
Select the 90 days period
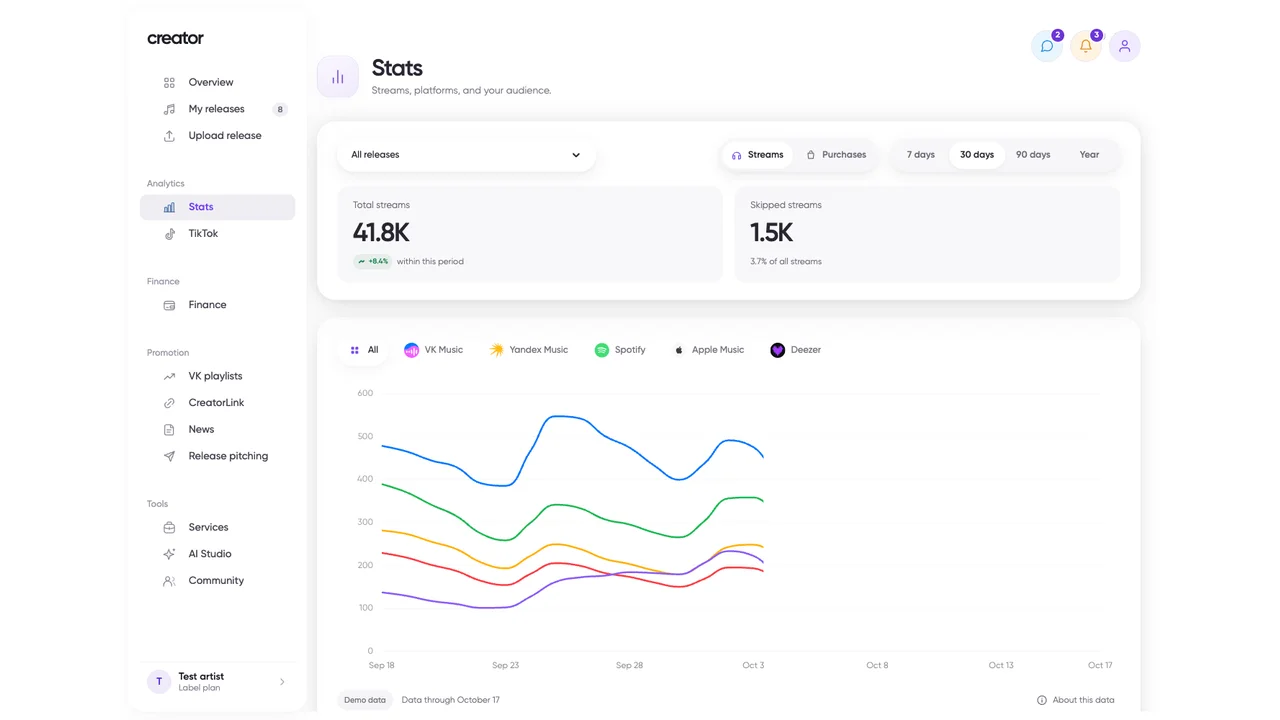tap(1033, 155)
